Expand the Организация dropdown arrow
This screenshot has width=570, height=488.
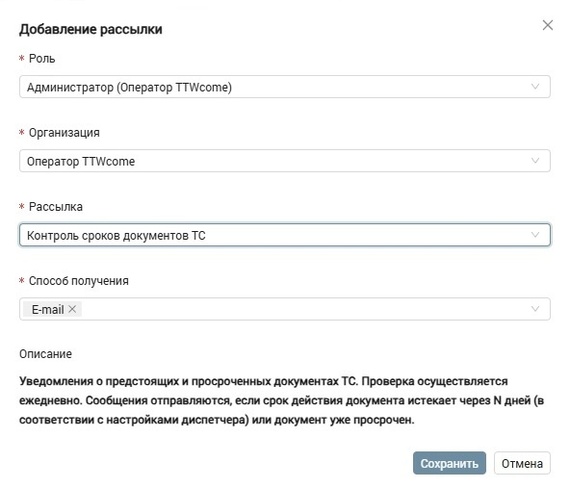coord(535,161)
